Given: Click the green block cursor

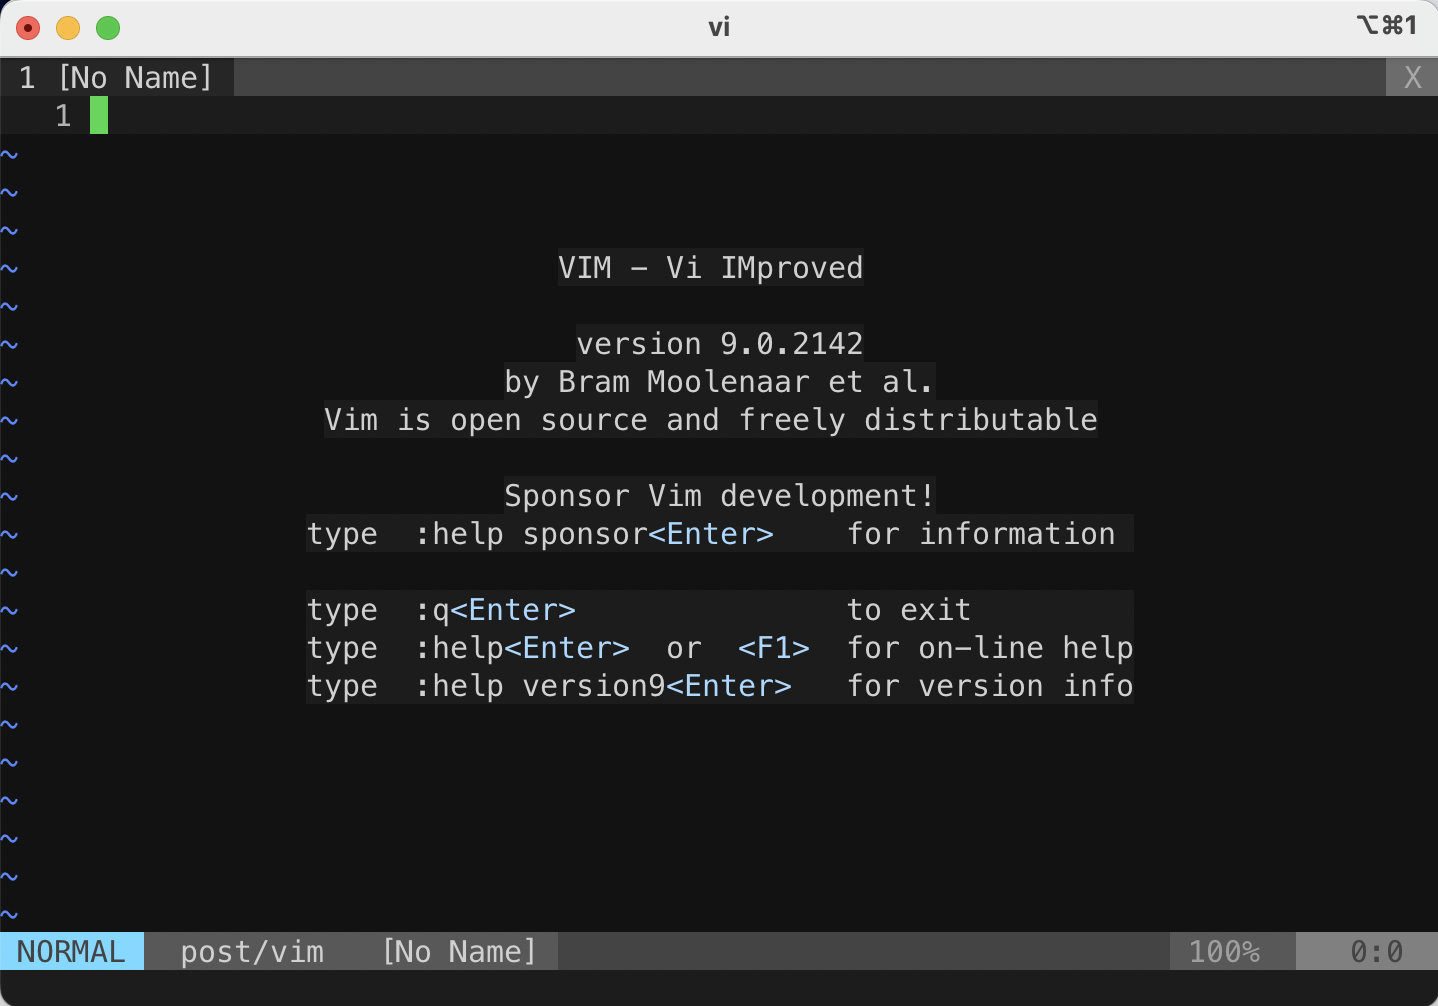Looking at the screenshot, I should 98,115.
